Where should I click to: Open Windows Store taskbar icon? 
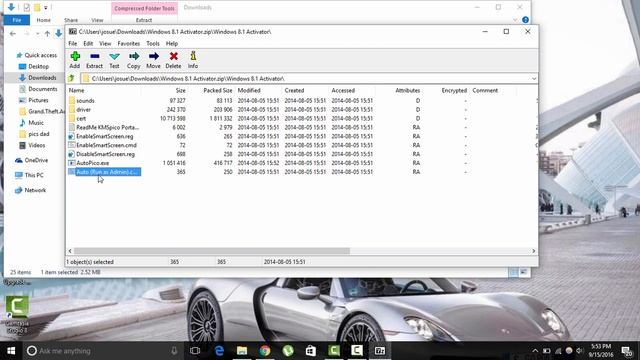[311, 351]
